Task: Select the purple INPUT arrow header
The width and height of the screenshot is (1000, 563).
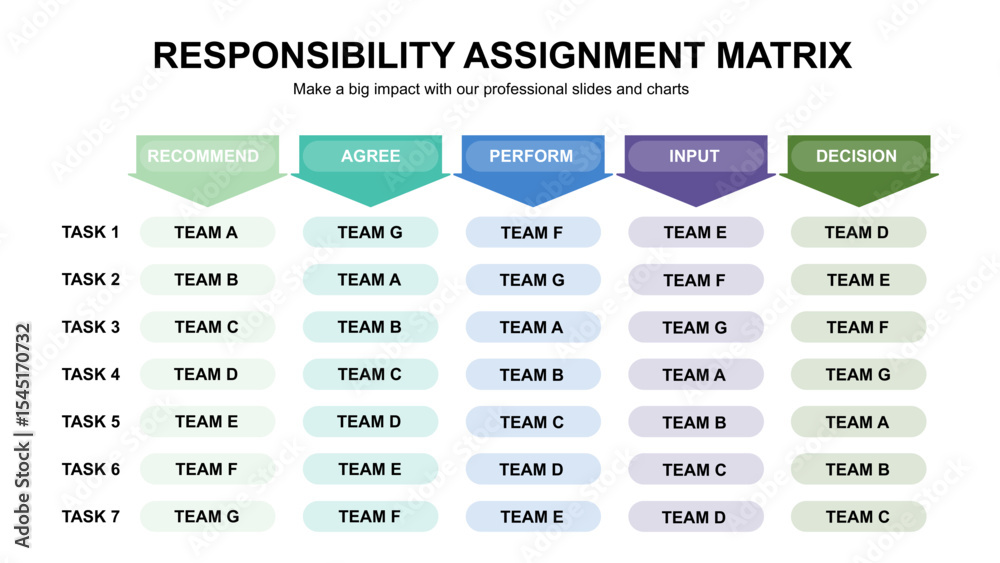Action: click(x=696, y=170)
